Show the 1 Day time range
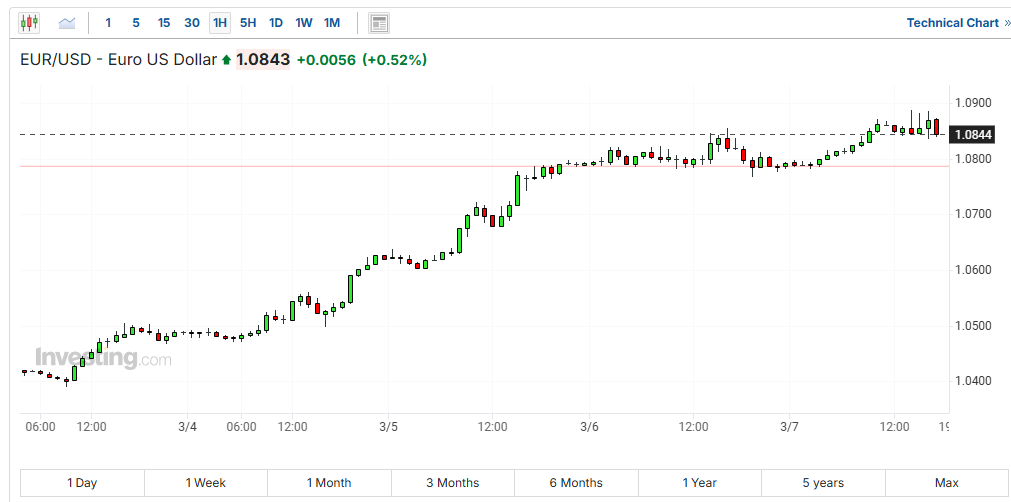Image resolution: width=1011 pixels, height=502 pixels. click(x=82, y=483)
